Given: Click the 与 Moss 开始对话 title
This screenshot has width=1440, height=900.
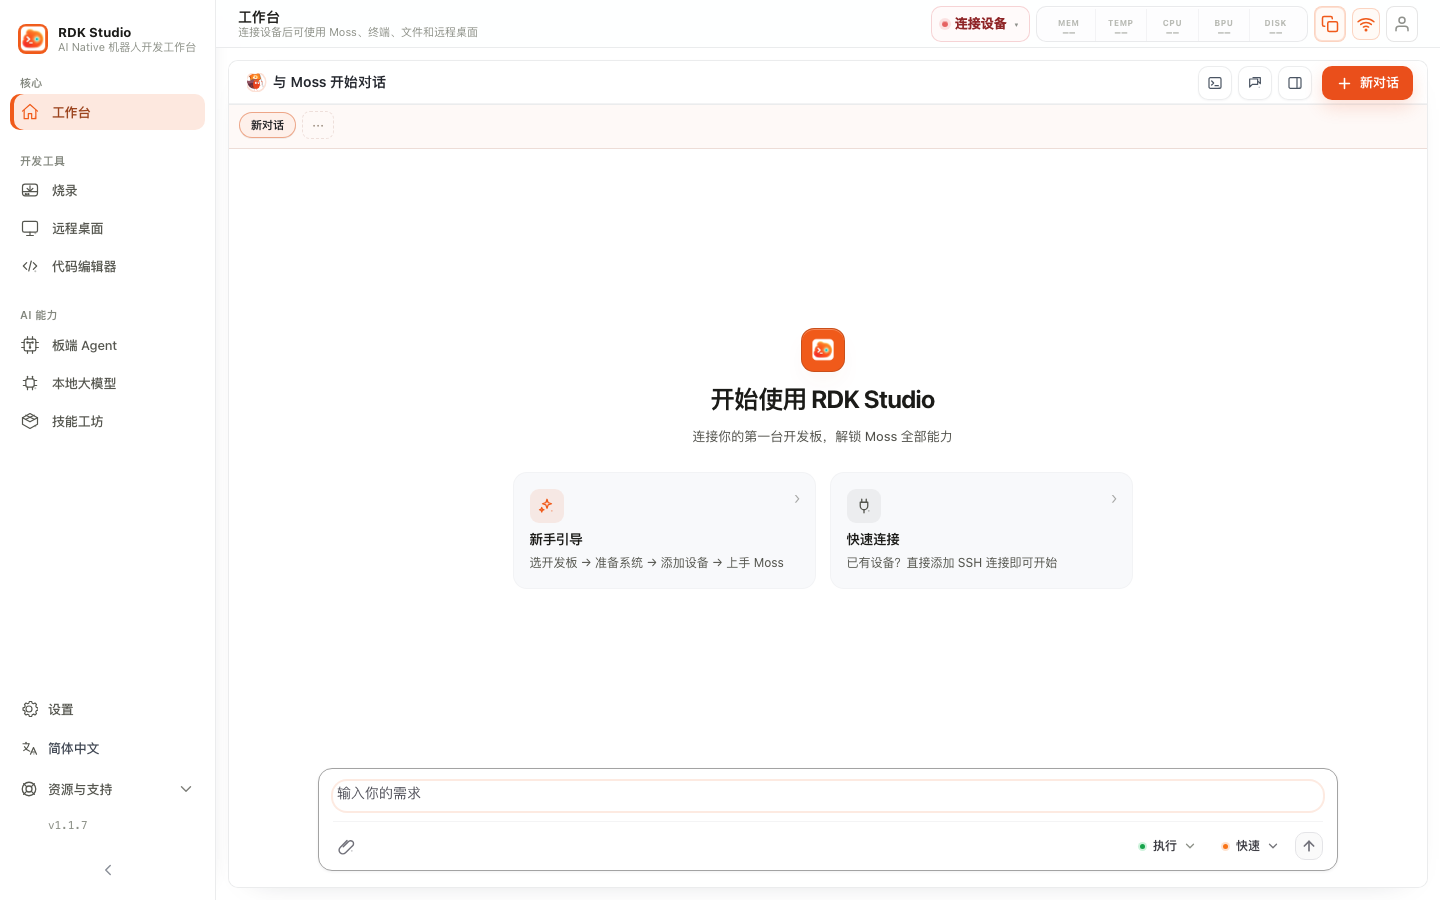Looking at the screenshot, I should click(x=329, y=82).
